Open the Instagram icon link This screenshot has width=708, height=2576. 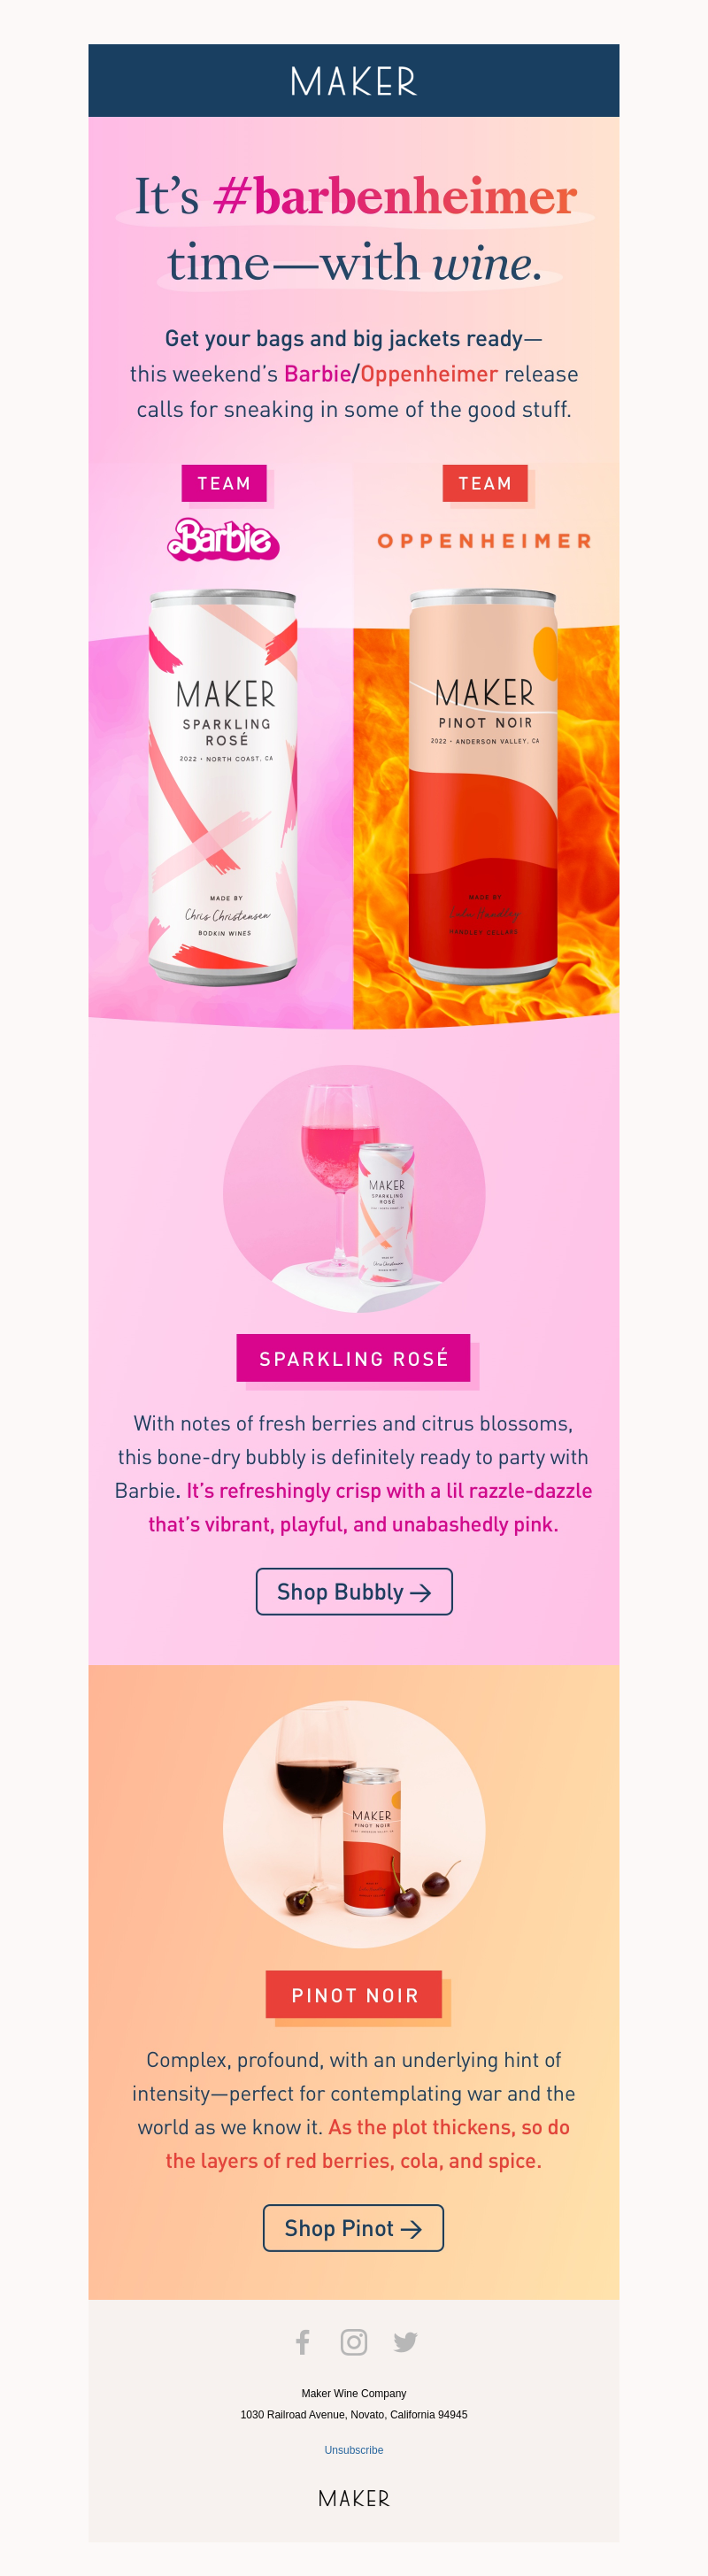point(354,2341)
